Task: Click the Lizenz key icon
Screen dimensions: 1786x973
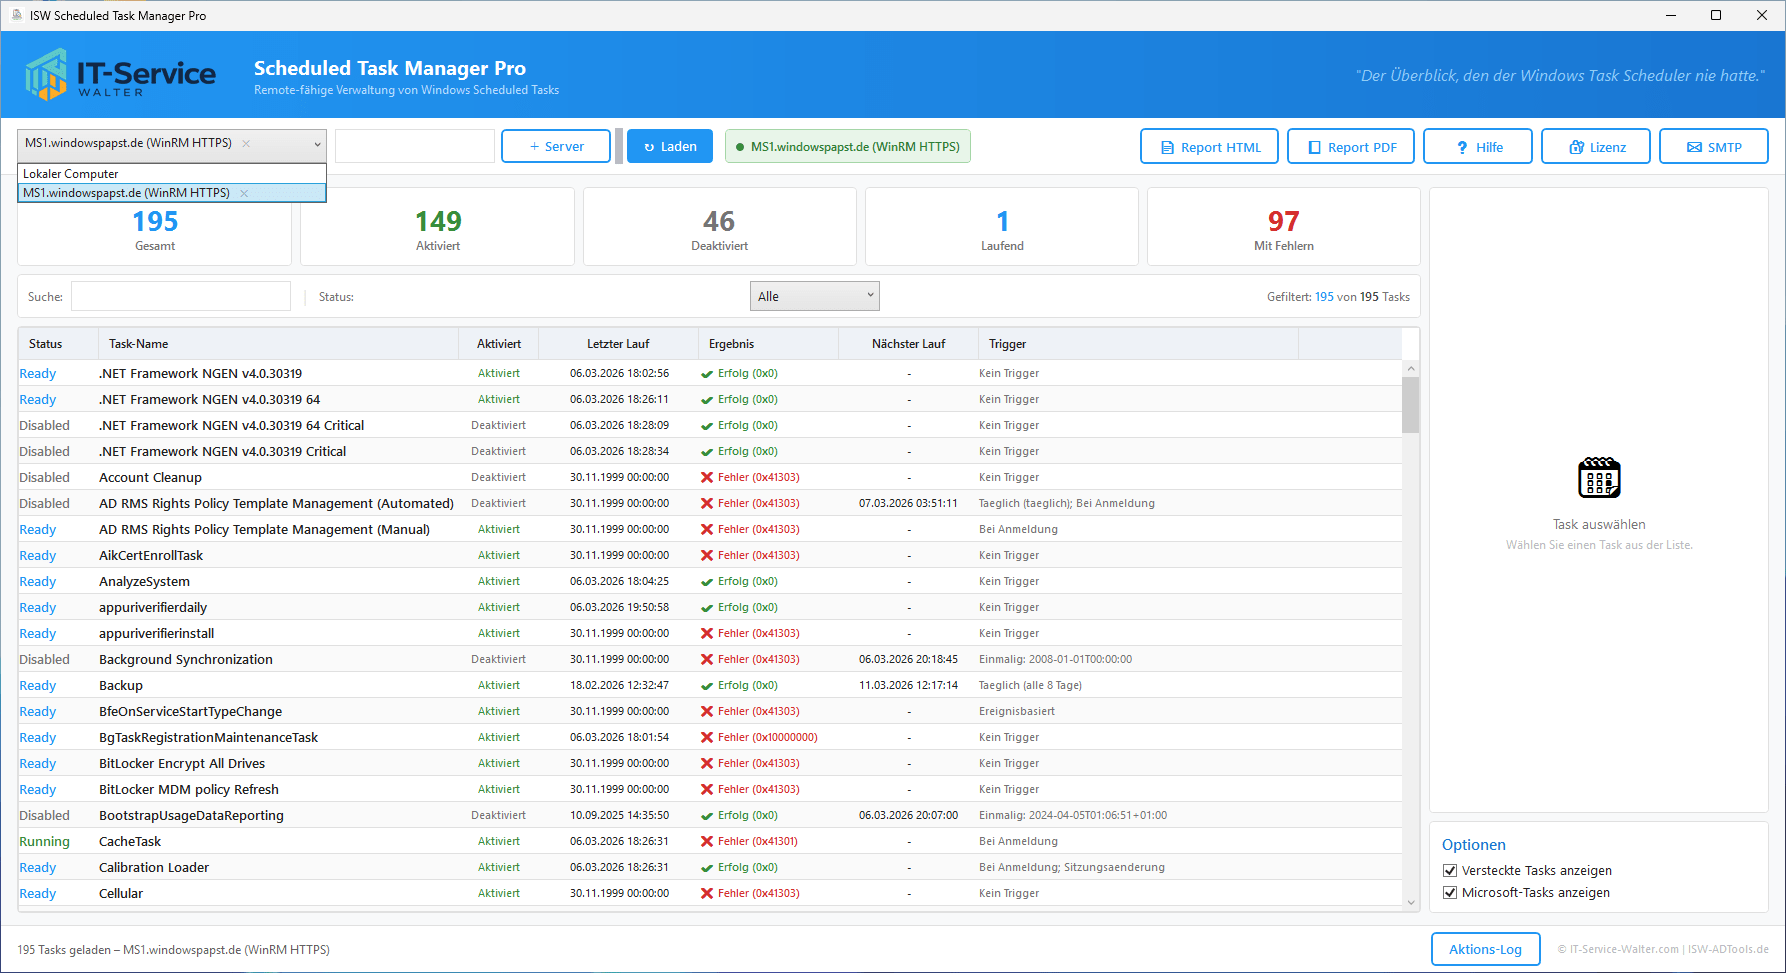Action: click(1576, 147)
